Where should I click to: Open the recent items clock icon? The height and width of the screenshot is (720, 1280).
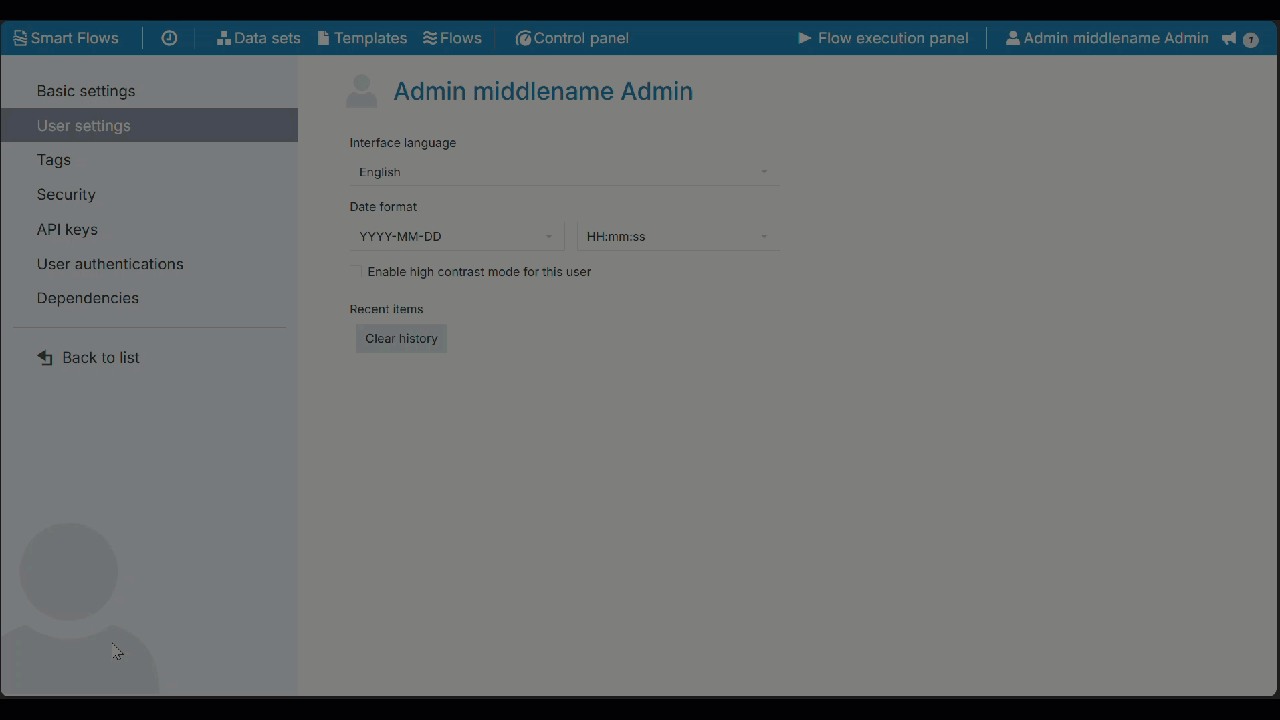click(169, 38)
